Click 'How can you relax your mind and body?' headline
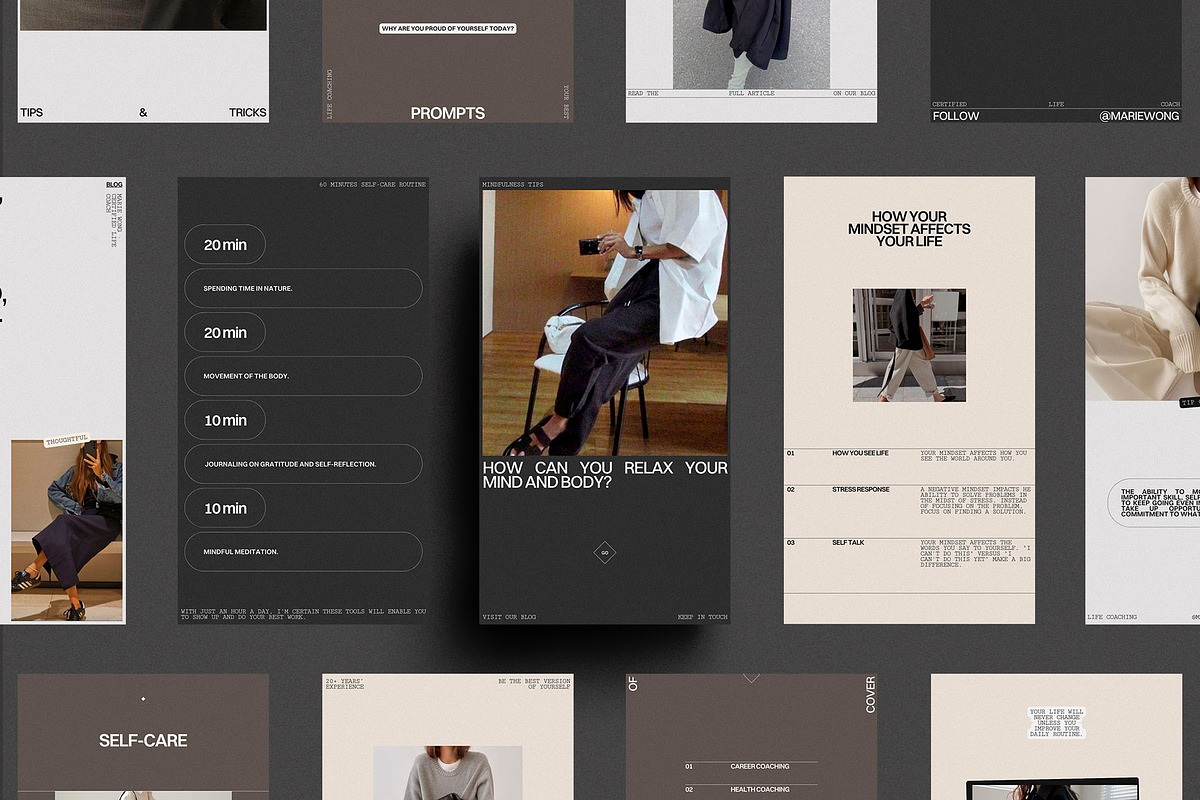This screenshot has height=800, width=1200. point(605,475)
